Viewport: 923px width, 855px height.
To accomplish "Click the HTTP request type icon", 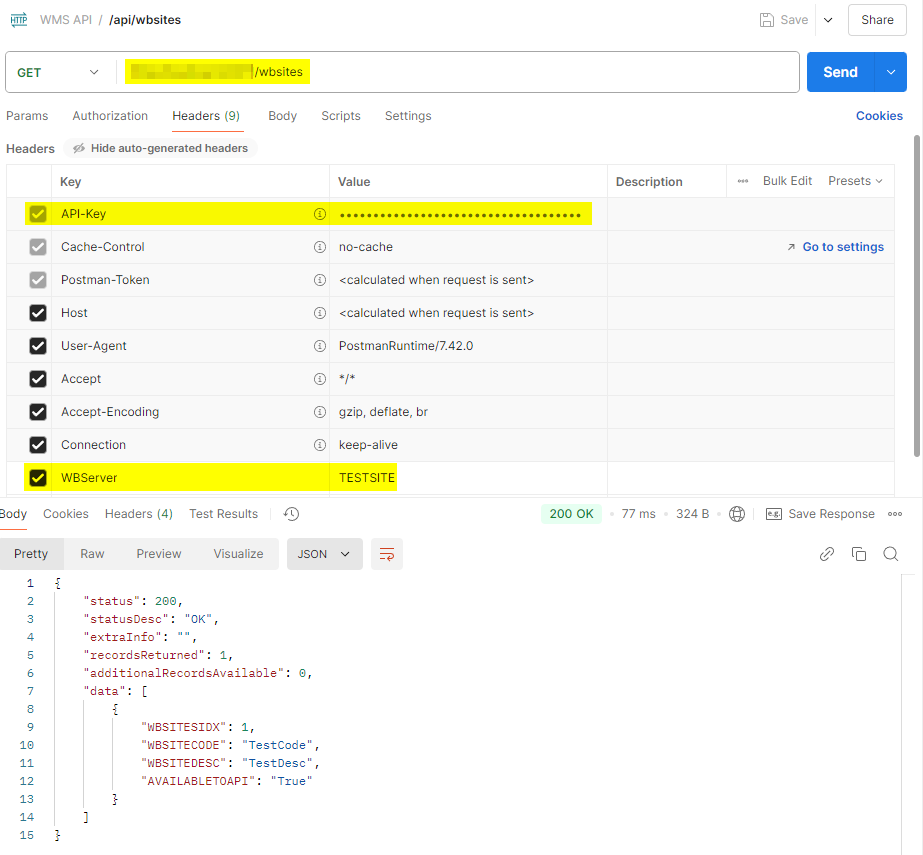I will [19, 20].
